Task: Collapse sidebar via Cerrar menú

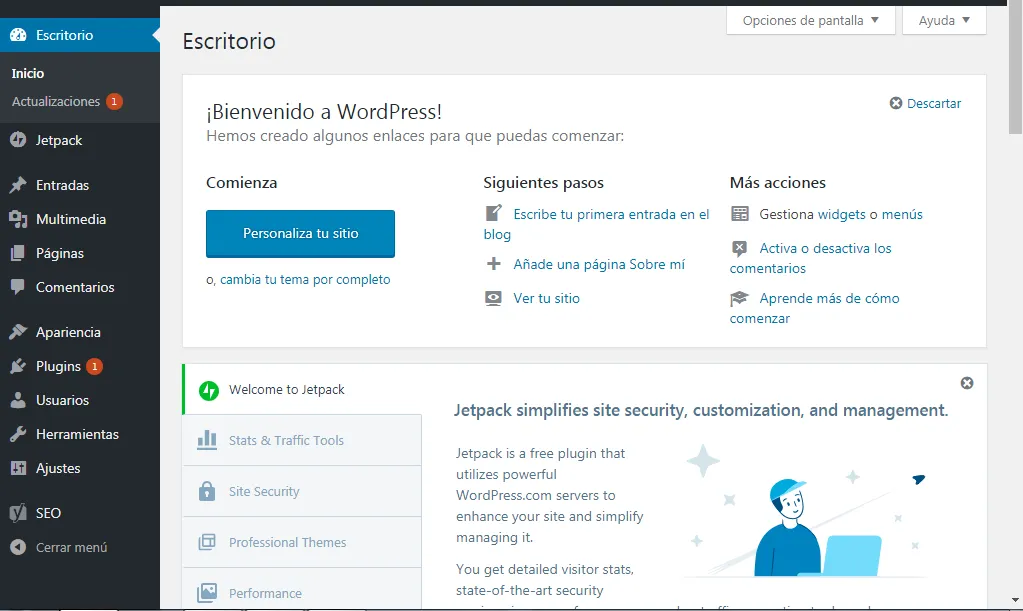Action: (x=80, y=547)
